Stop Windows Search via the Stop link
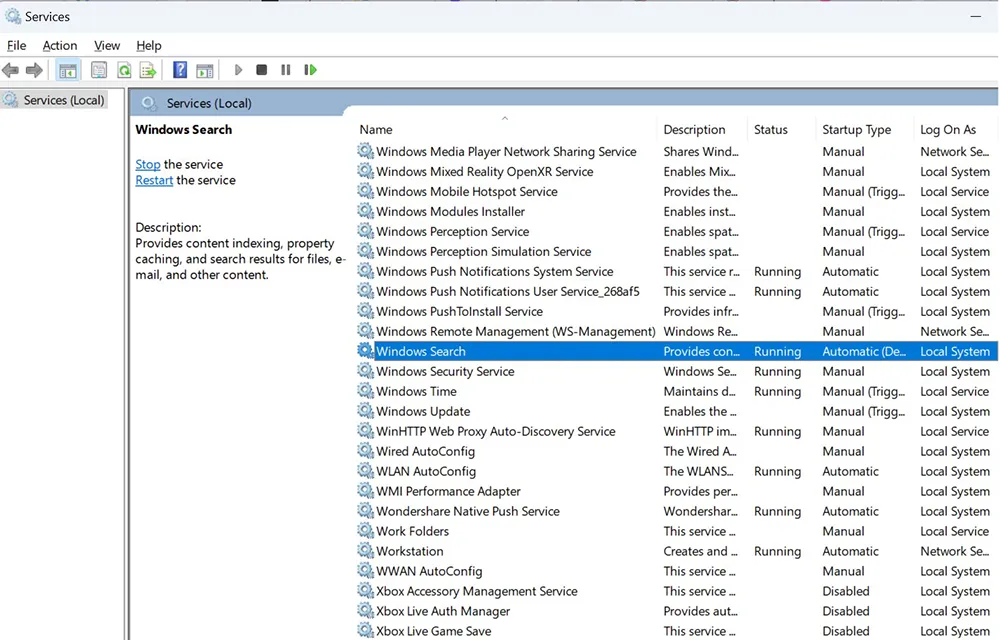Image resolution: width=1000 pixels, height=640 pixels. 147,164
